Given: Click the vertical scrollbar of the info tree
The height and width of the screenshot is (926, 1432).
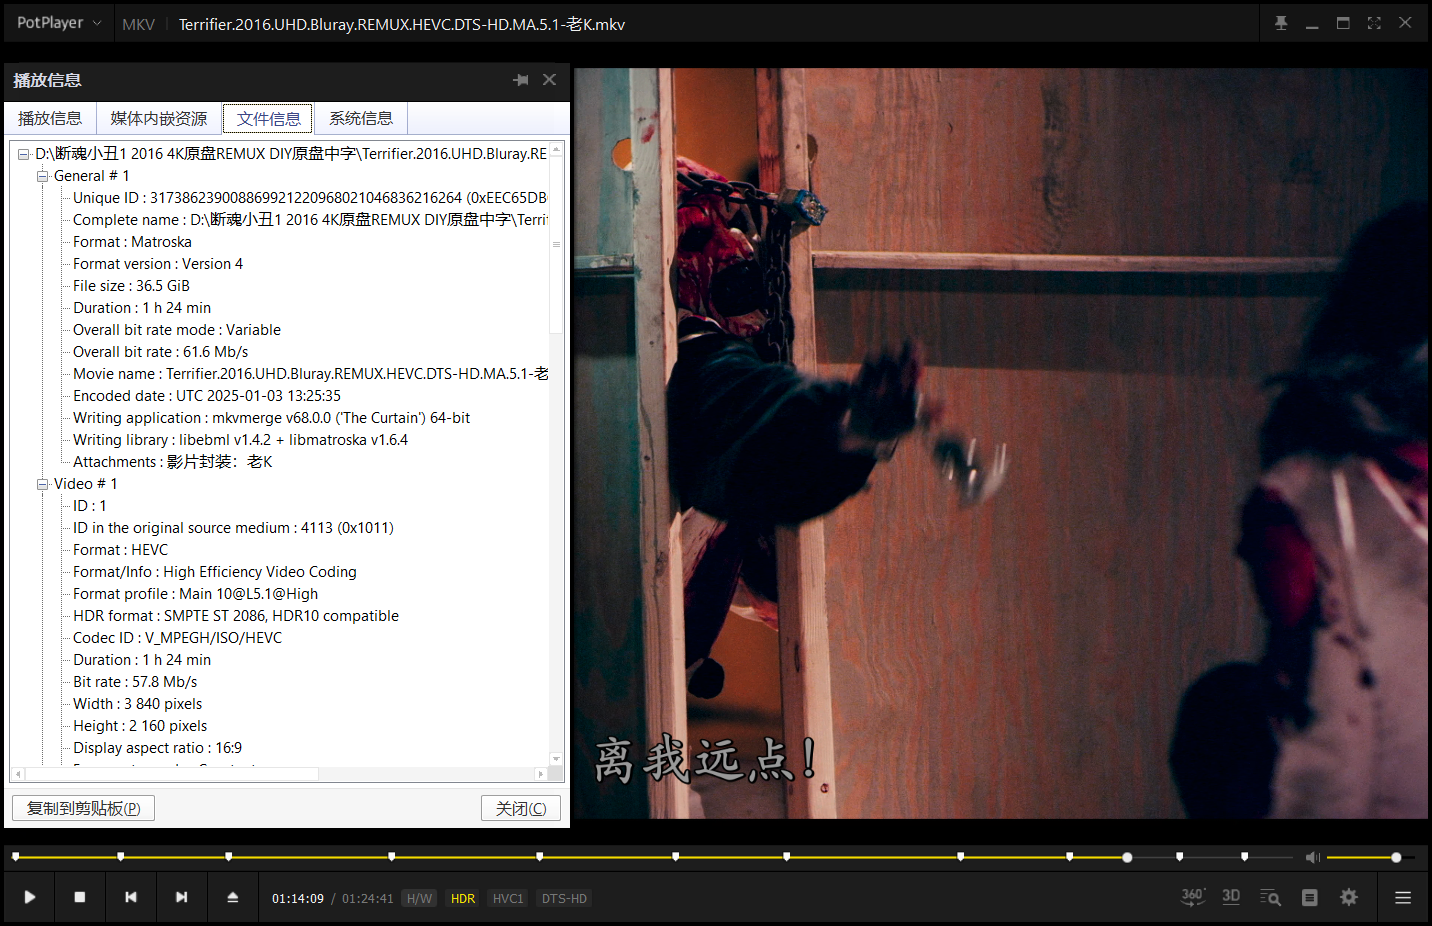Looking at the screenshot, I should (x=556, y=244).
